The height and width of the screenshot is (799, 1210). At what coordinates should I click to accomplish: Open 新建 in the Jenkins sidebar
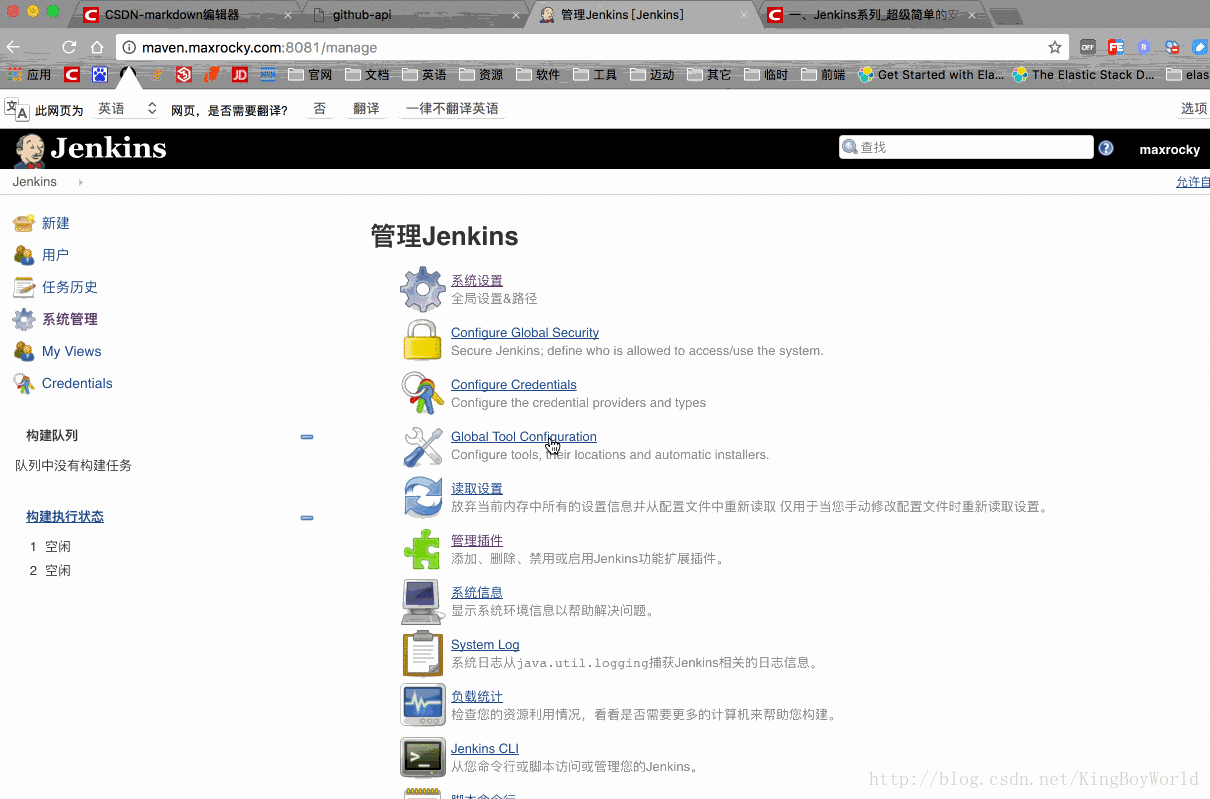pos(56,223)
